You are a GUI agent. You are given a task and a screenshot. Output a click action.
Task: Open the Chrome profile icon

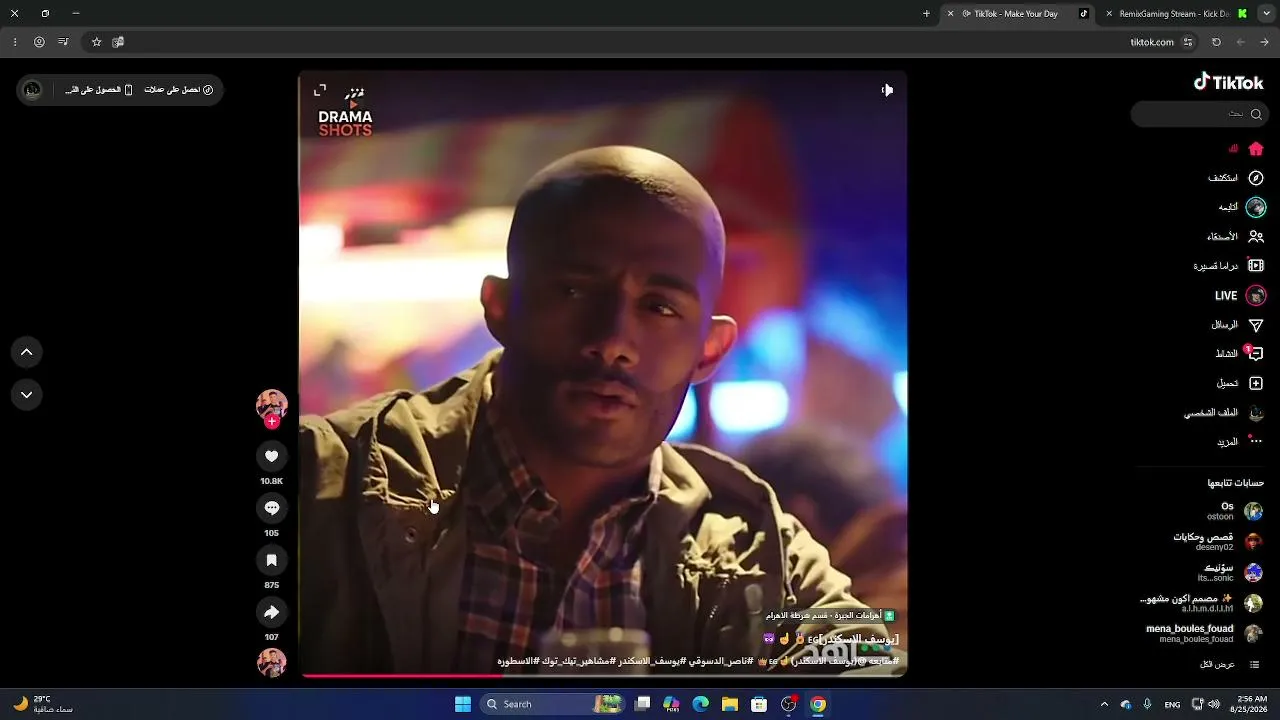[39, 42]
